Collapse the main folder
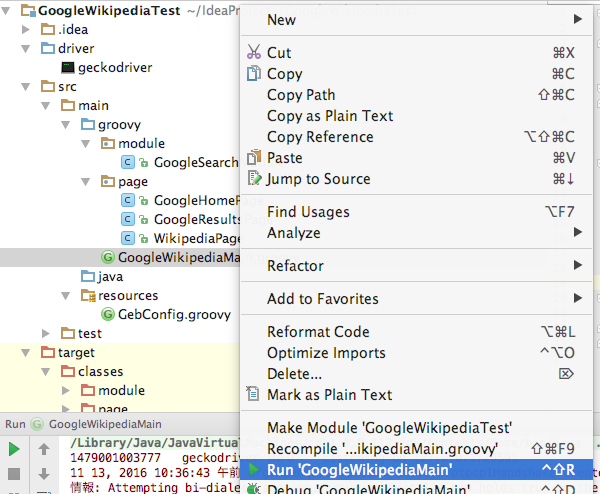600x494 pixels. [x=46, y=106]
